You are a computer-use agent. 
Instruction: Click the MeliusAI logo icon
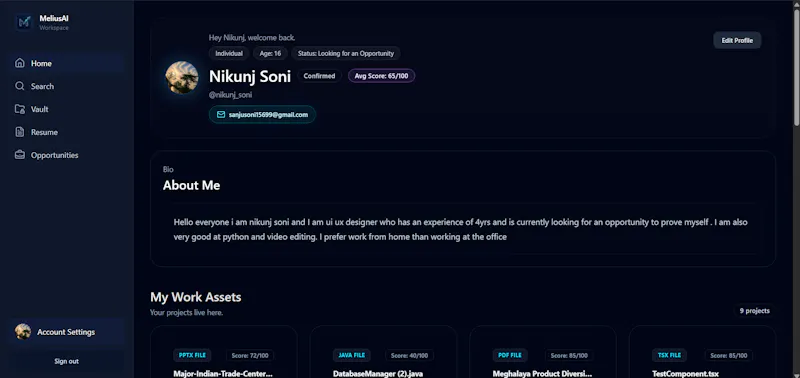(x=23, y=22)
